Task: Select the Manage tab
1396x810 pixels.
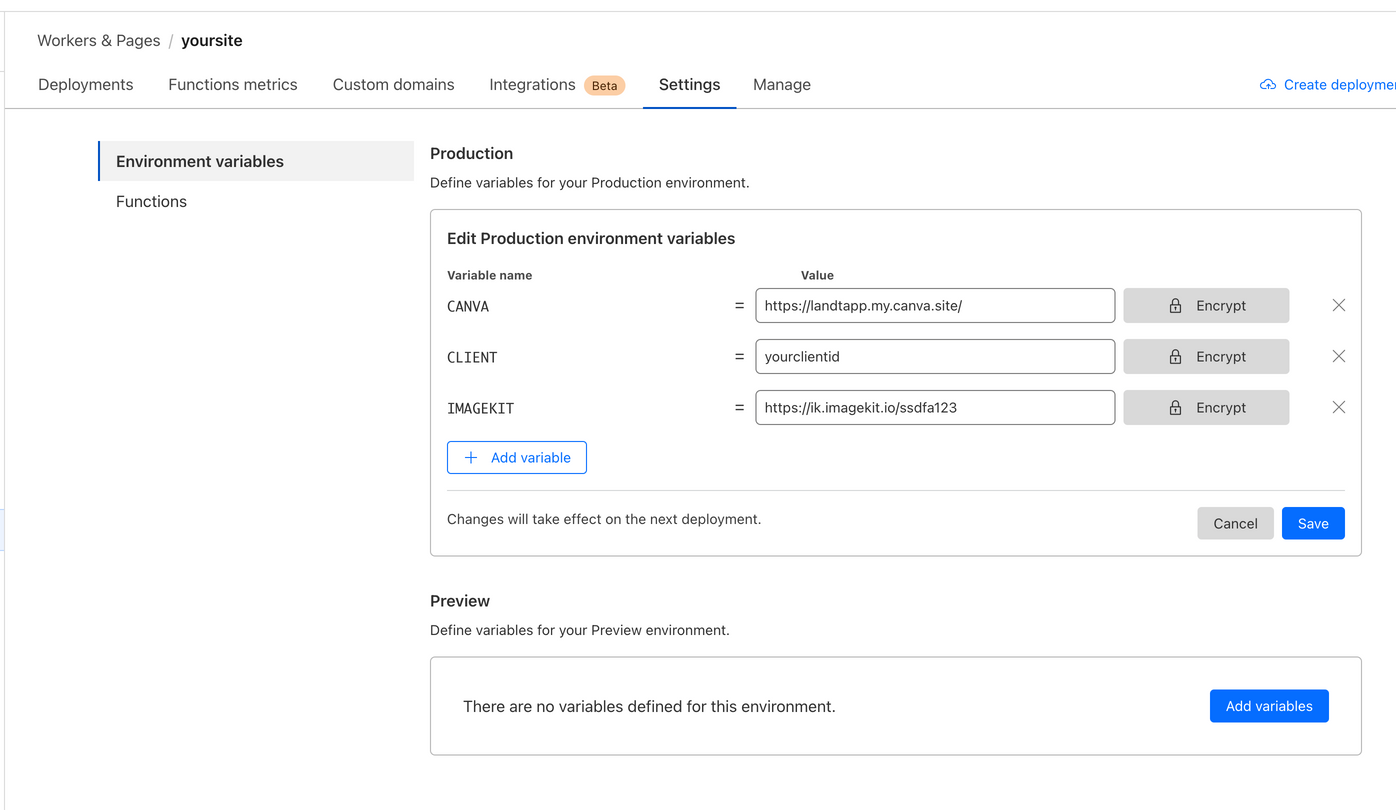Action: tap(781, 85)
